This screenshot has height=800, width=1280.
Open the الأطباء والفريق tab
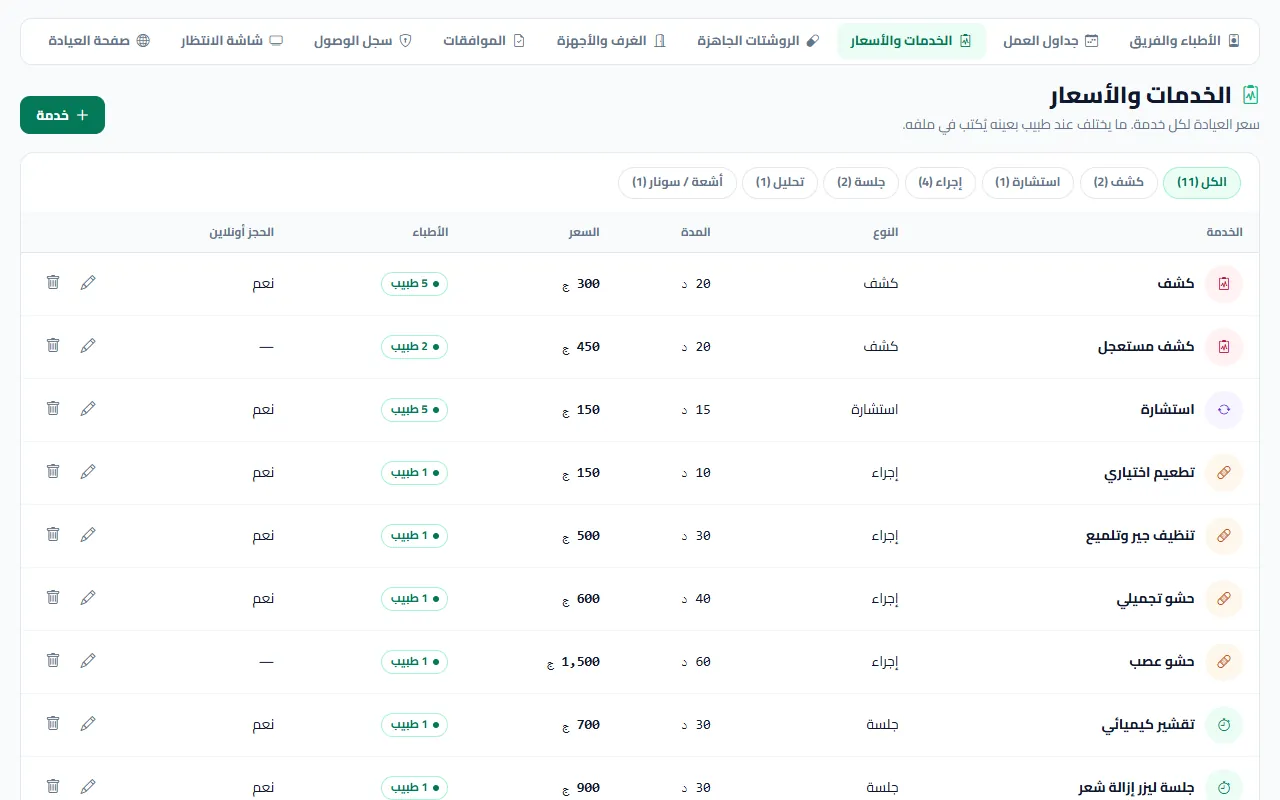1184,41
